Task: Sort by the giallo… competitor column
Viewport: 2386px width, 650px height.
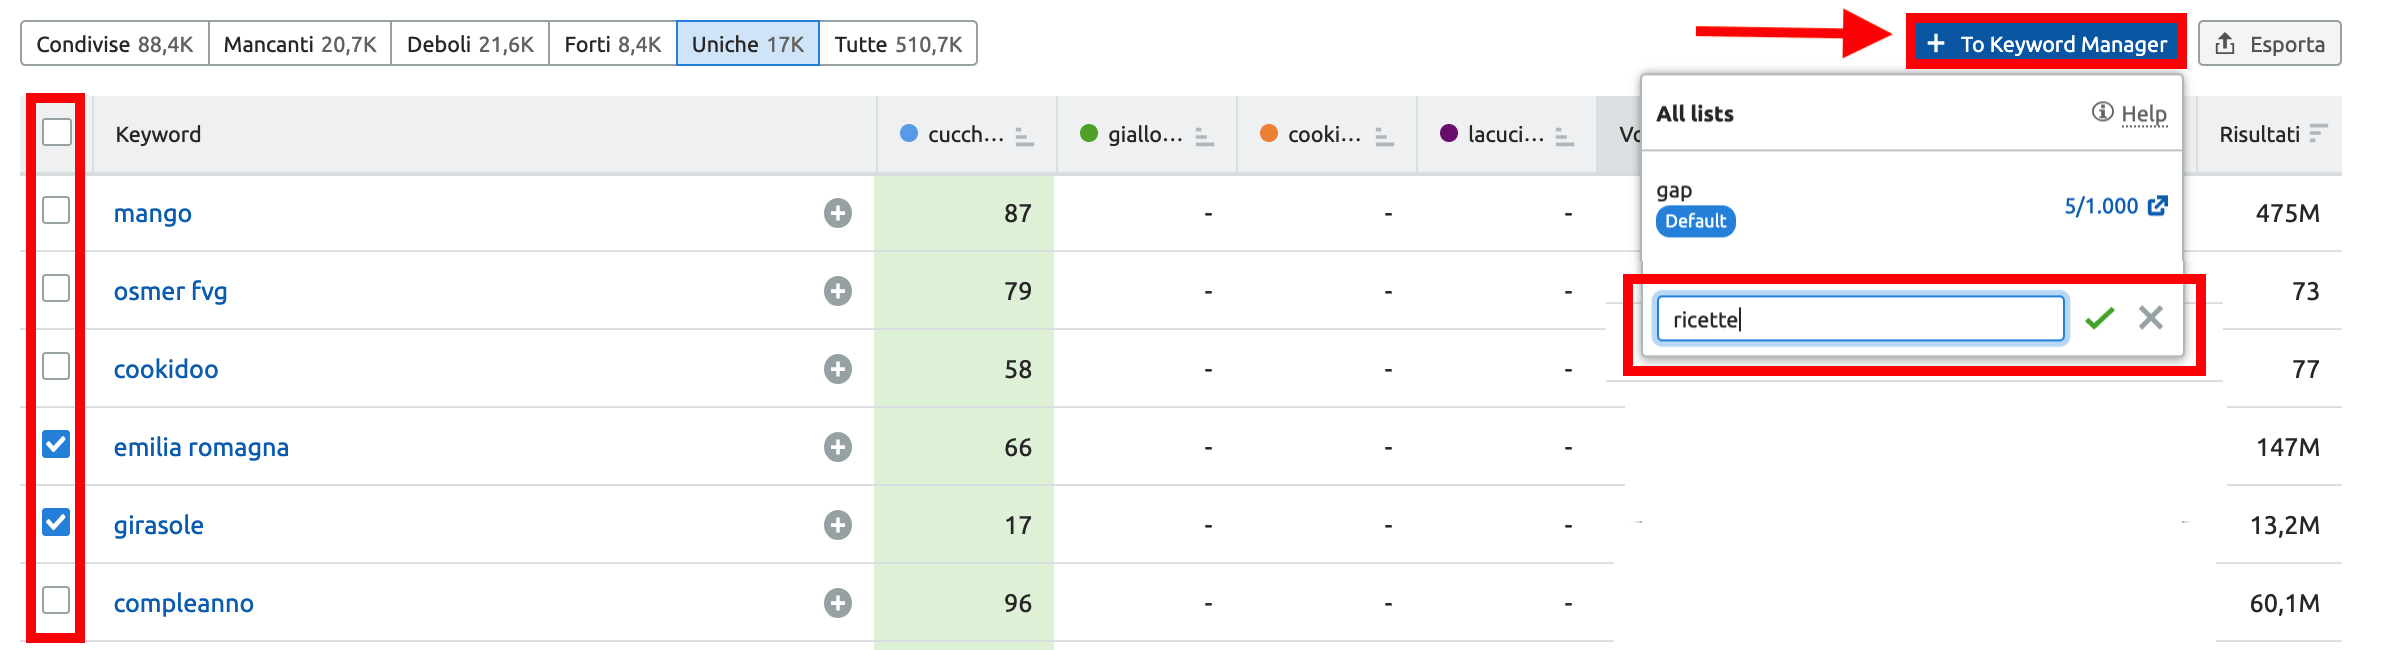Action: coord(1204,136)
